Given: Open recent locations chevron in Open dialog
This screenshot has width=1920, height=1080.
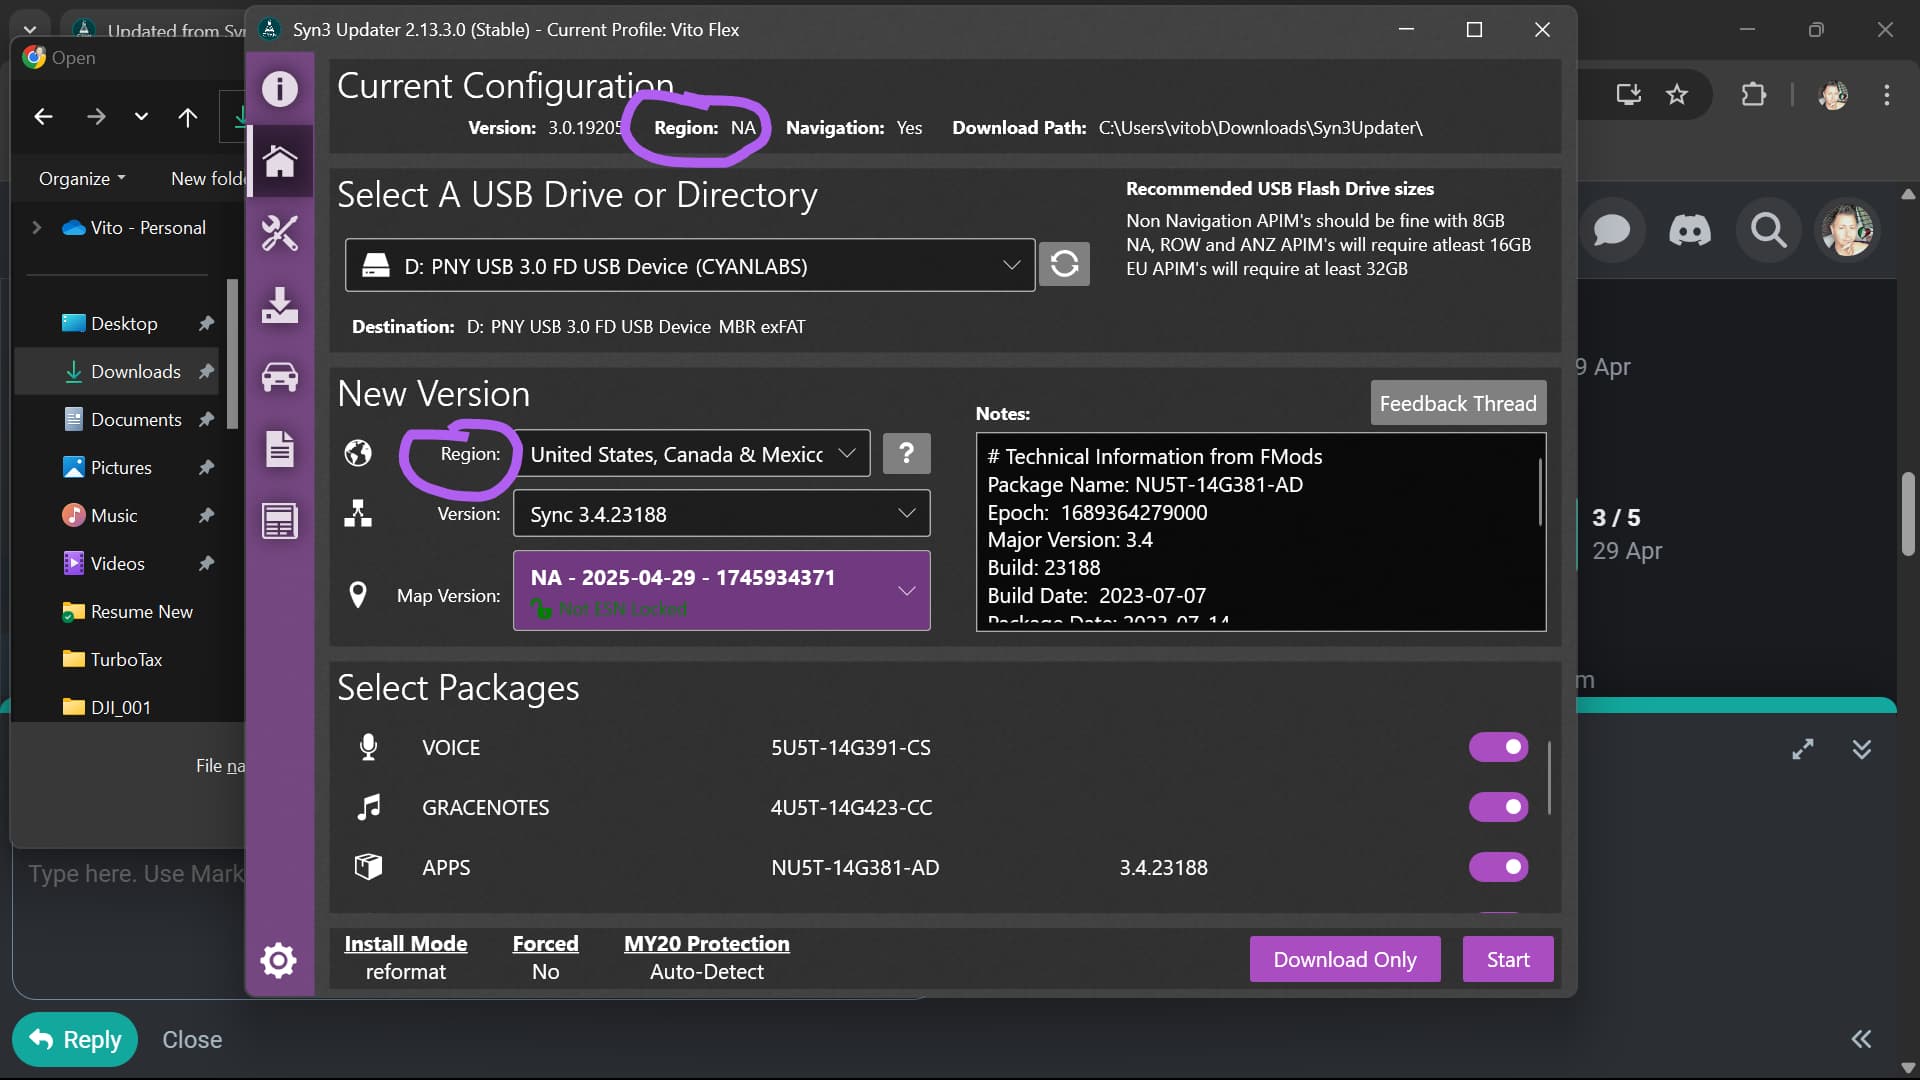Looking at the screenshot, I should click(x=141, y=117).
